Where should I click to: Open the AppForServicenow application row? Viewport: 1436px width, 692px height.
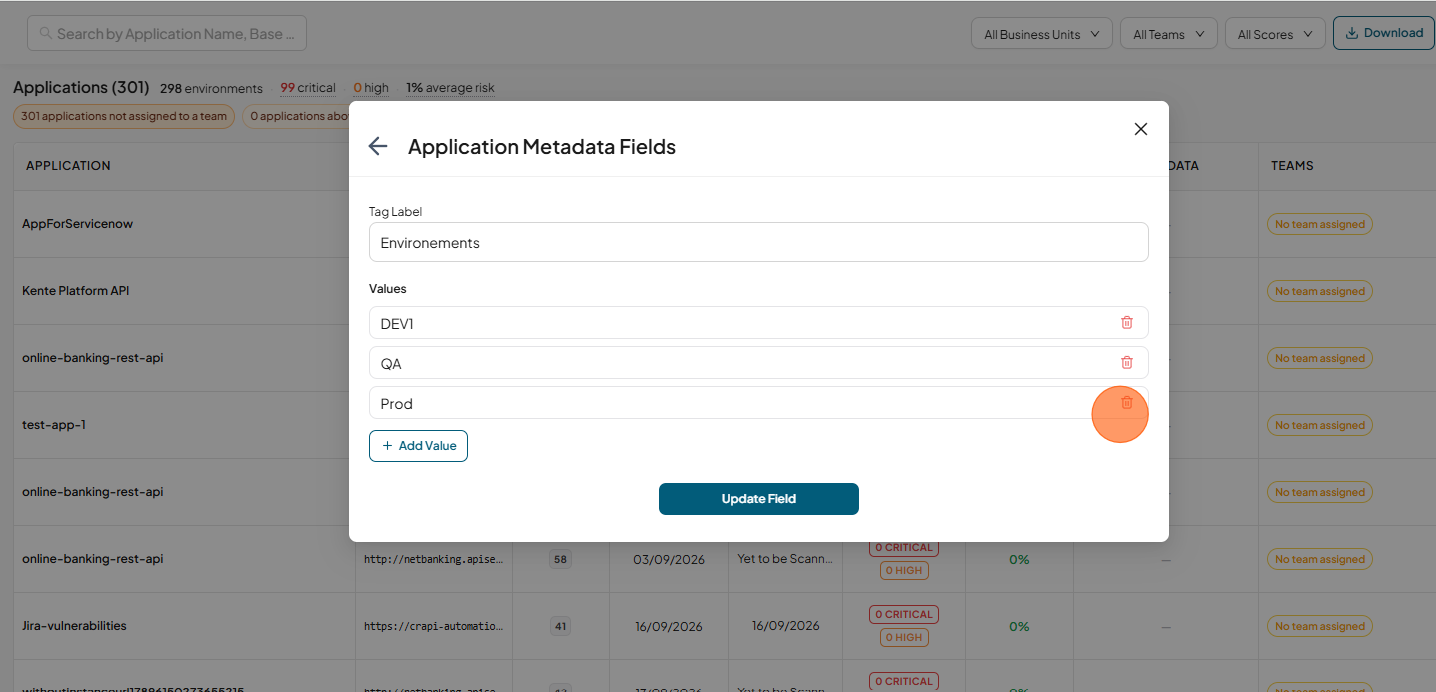coord(77,224)
